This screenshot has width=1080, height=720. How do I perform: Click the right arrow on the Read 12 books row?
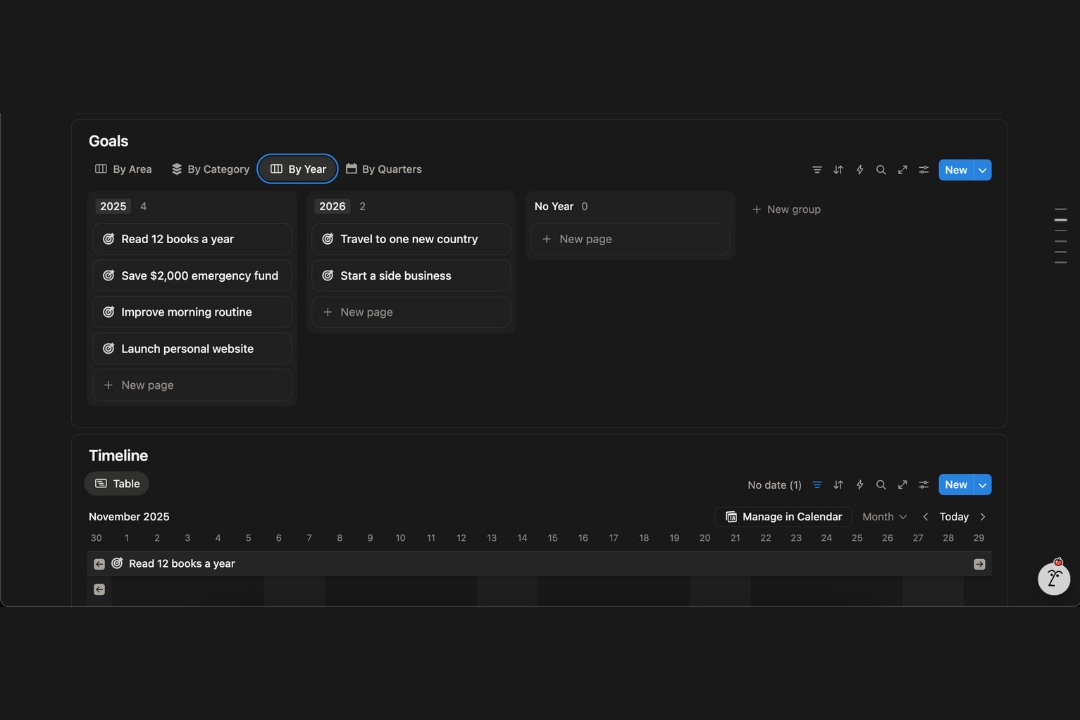(979, 564)
